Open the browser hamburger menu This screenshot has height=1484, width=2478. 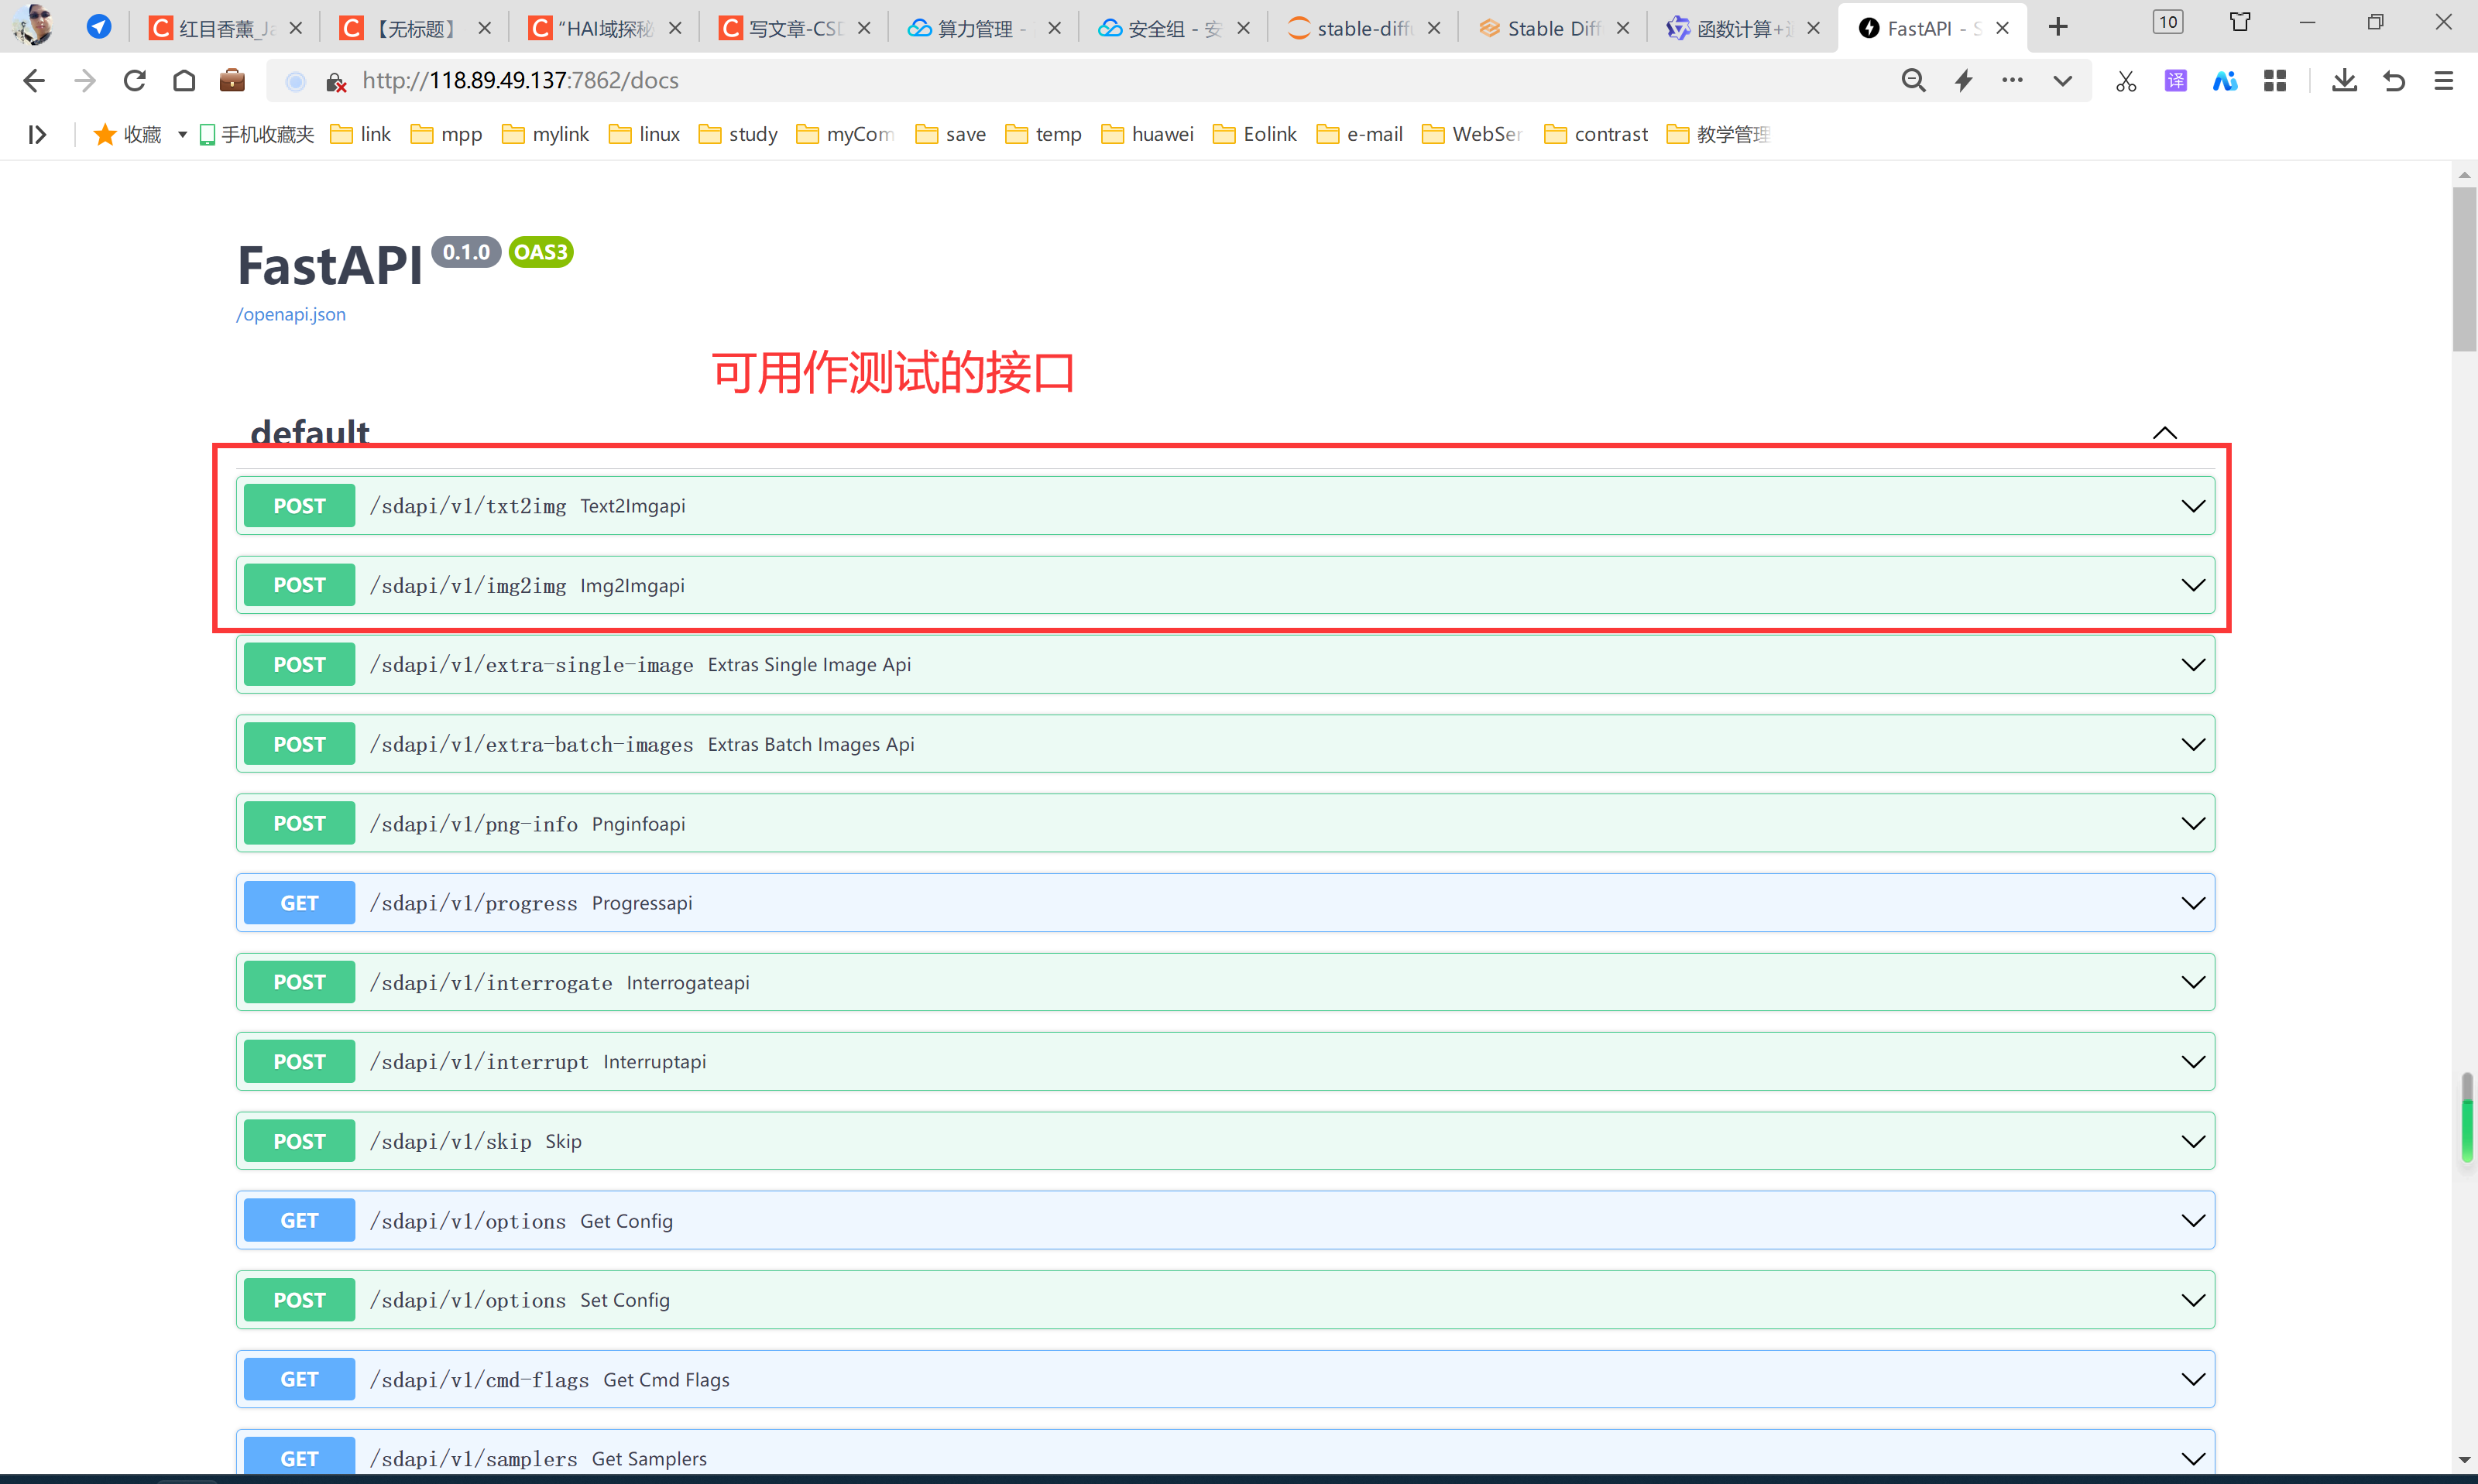[x=2443, y=81]
